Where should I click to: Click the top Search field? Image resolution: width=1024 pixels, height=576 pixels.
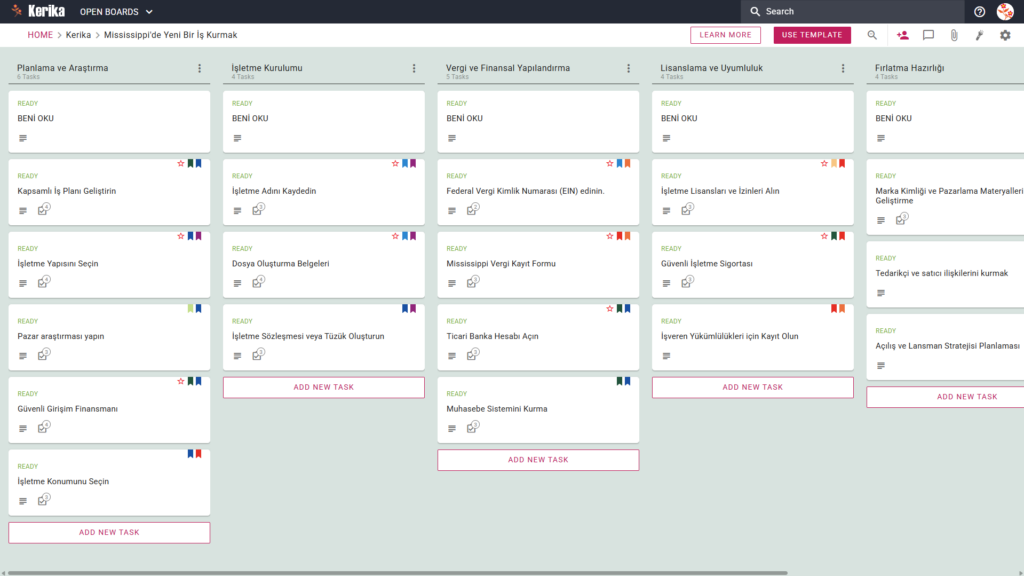tap(852, 11)
